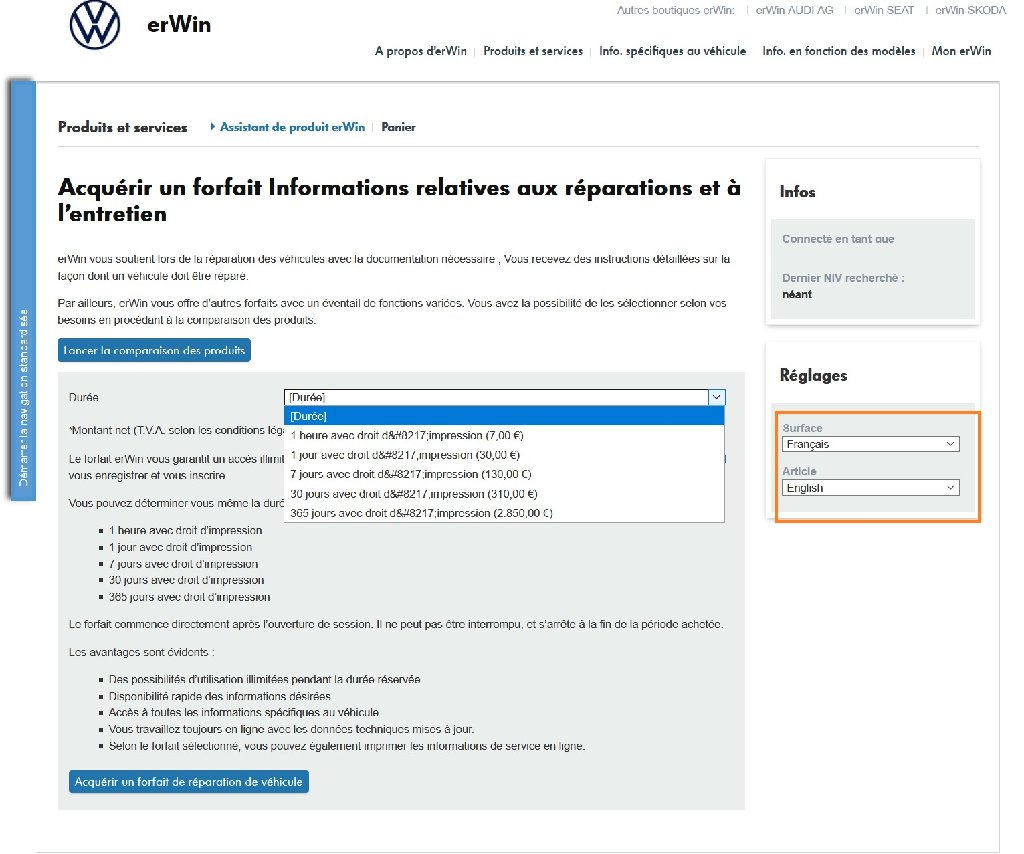This screenshot has width=1024, height=854.
Task: Click the arrow before Assistant de produit erWin
Action: pyautogui.click(x=213, y=127)
